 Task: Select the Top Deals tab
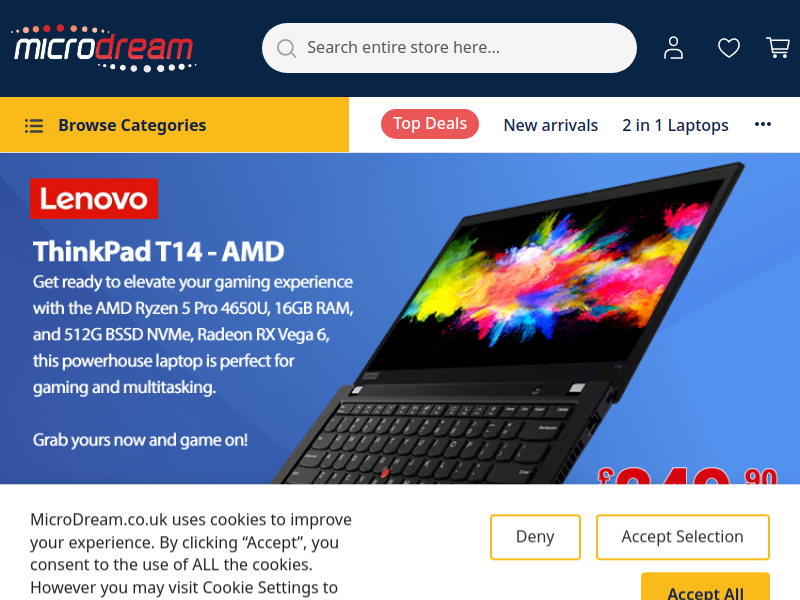(x=430, y=124)
